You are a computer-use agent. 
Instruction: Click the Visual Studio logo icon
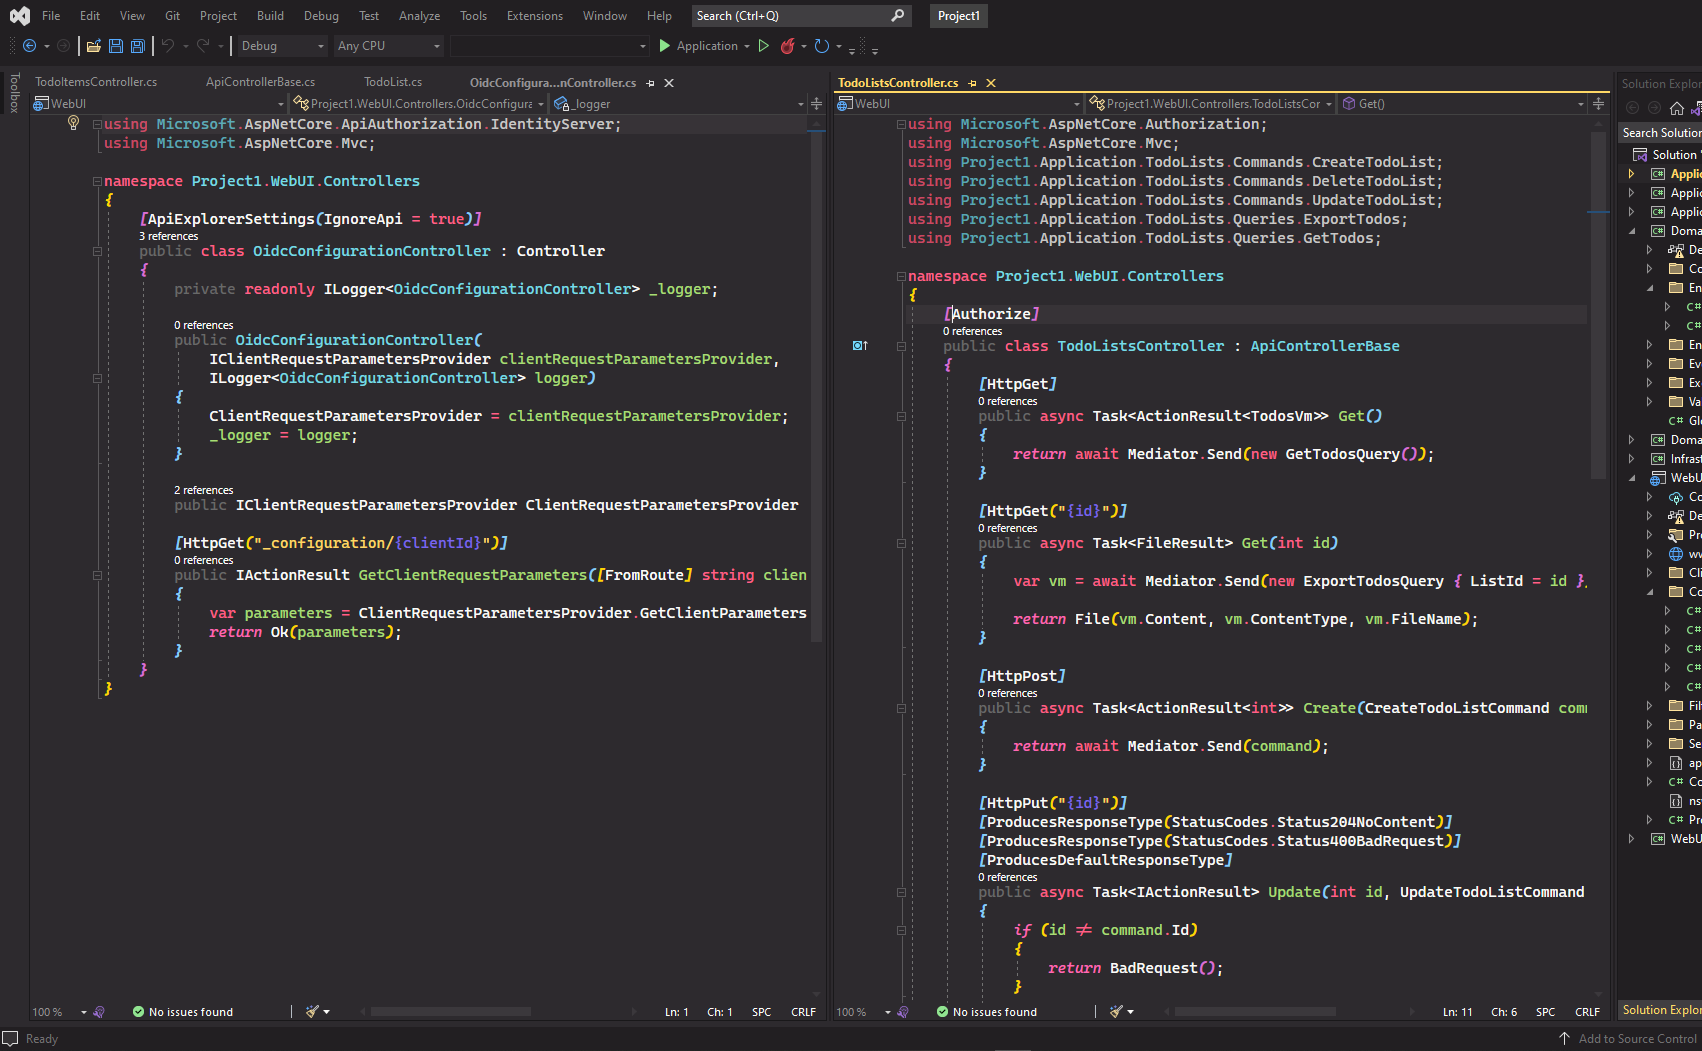(x=19, y=16)
